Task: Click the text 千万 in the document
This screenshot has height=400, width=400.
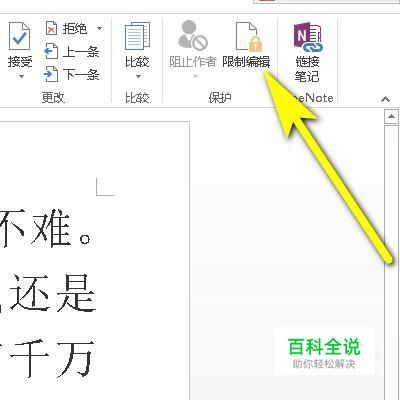Action: pos(52,358)
